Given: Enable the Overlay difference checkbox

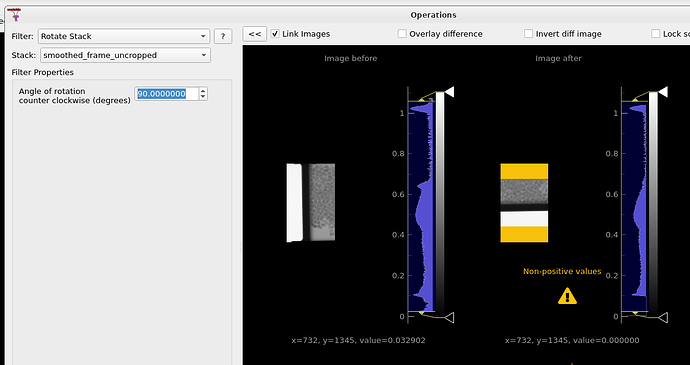Looking at the screenshot, I should coord(402,34).
